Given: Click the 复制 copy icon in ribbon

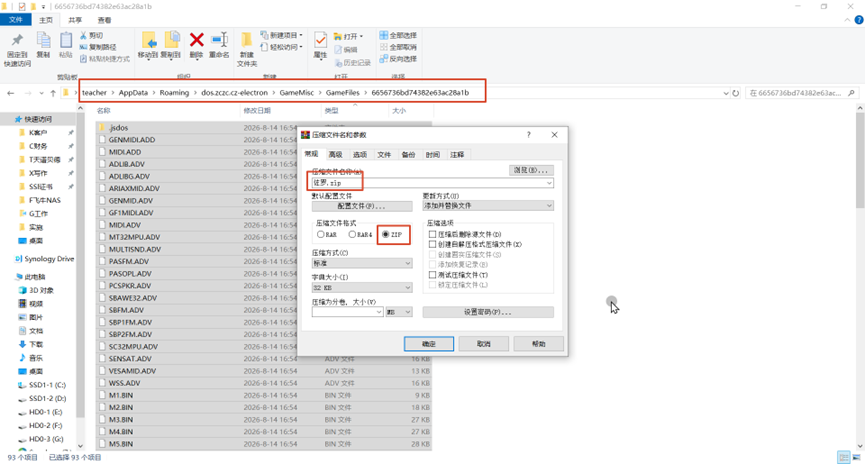Looking at the screenshot, I should 43,40.
